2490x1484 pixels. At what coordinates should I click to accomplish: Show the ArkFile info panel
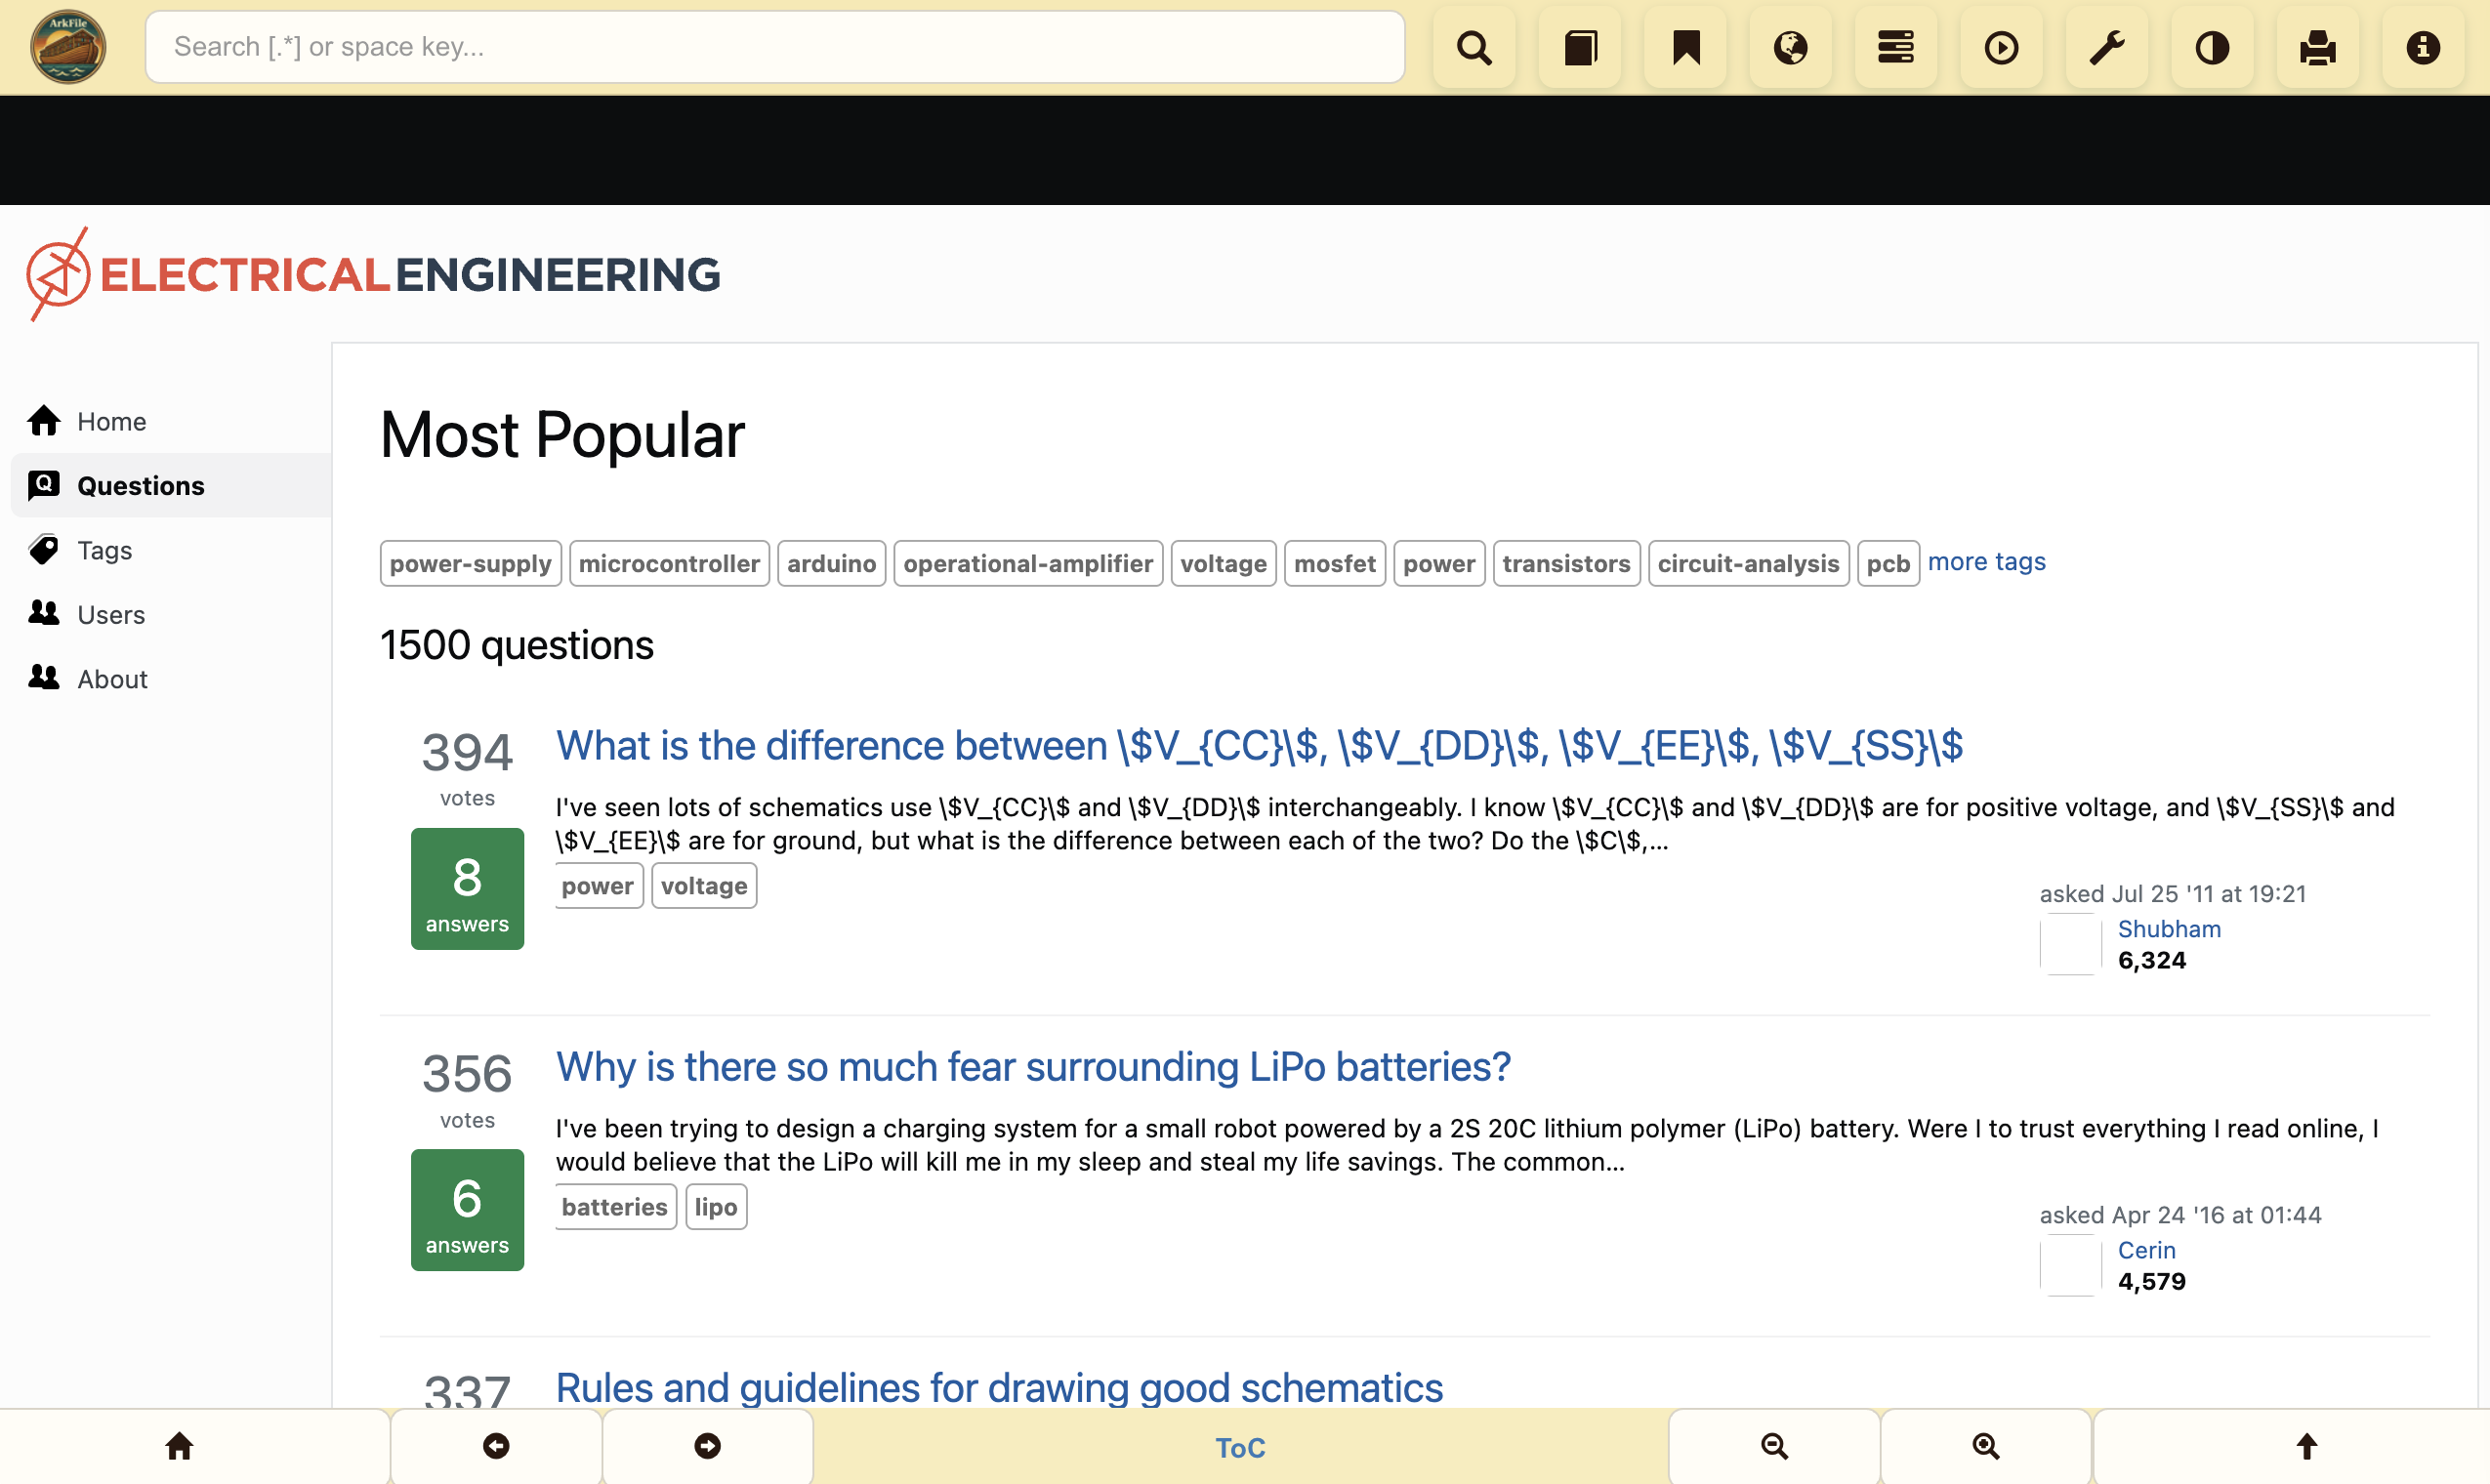click(x=2423, y=46)
